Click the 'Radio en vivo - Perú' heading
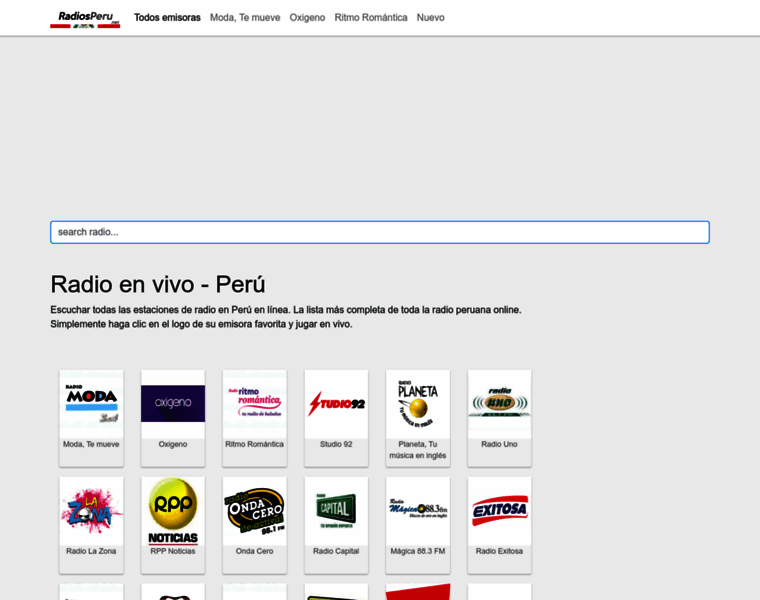Viewport: 760px width, 600px height. click(158, 284)
